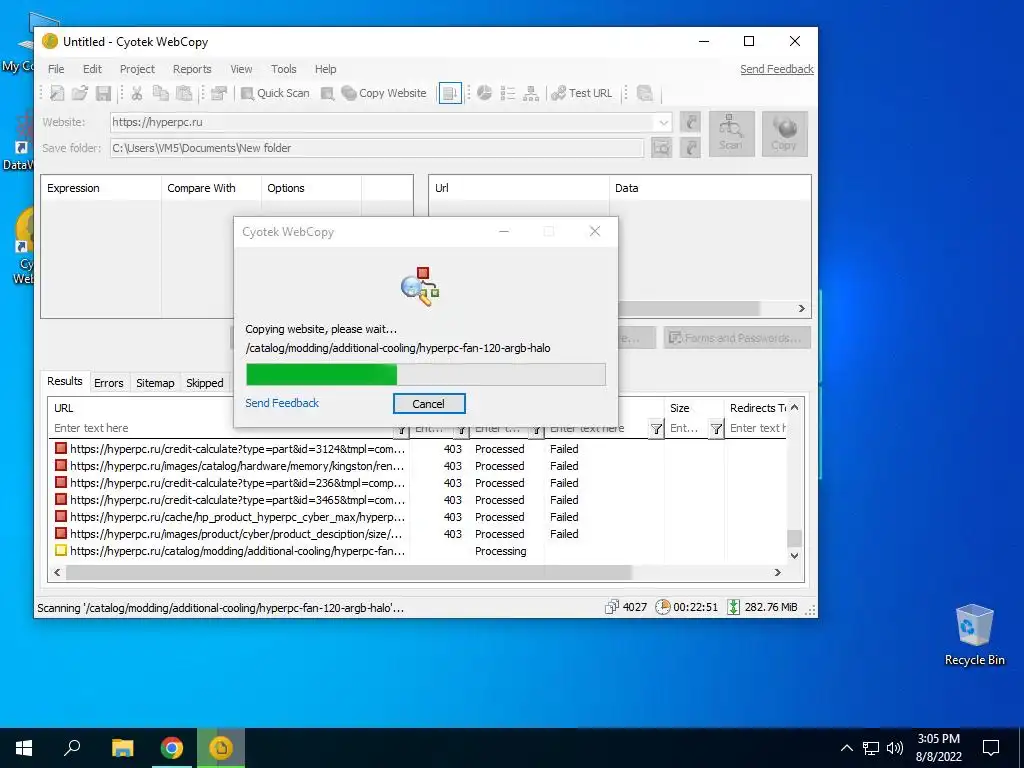Open the Reports menu
1024x768 pixels.
click(x=192, y=69)
